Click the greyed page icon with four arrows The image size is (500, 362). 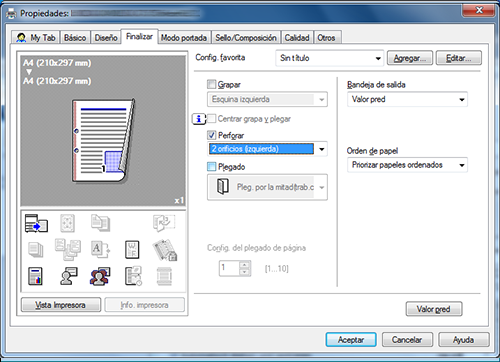tap(67, 223)
